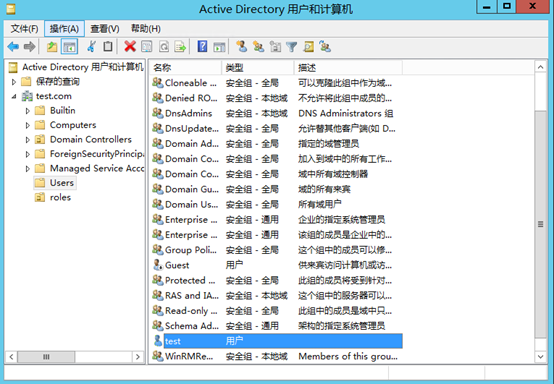Click the test user icon
This screenshot has width=554, height=384.
[x=158, y=341]
